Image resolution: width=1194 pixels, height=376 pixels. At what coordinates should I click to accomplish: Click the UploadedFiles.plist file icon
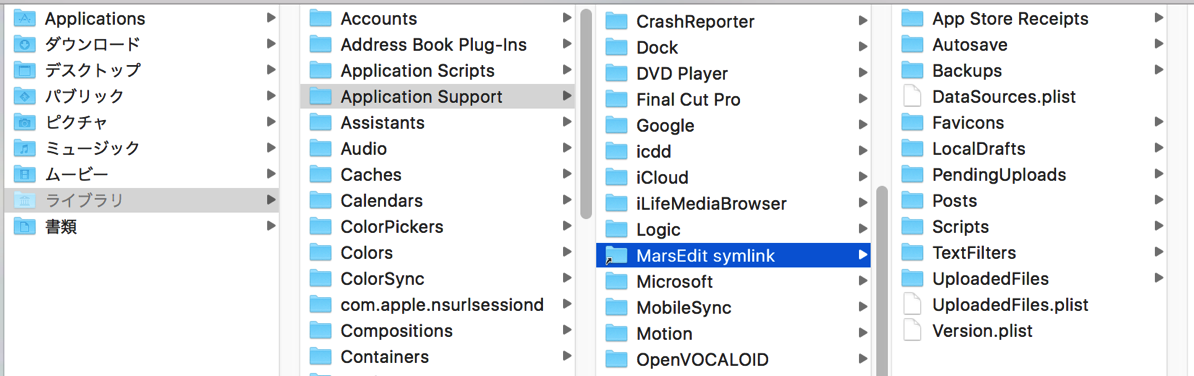911,304
